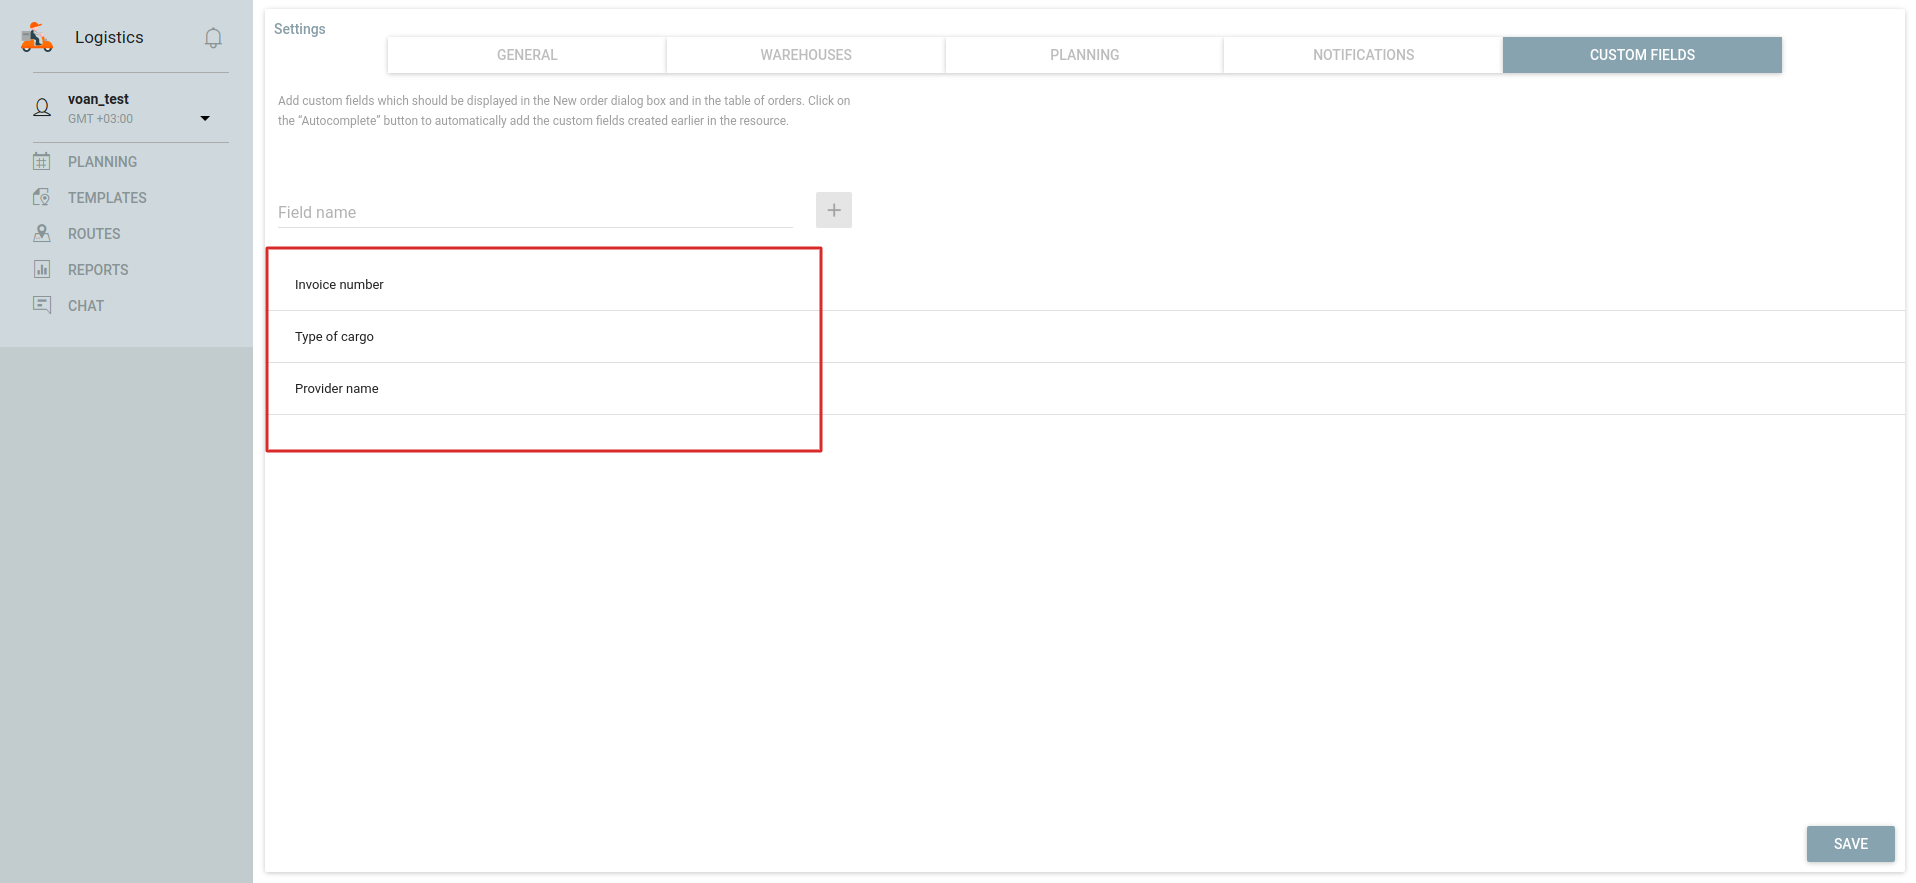1916x883 pixels.
Task: Open the Warehouses settings tab
Action: pyautogui.click(x=805, y=55)
